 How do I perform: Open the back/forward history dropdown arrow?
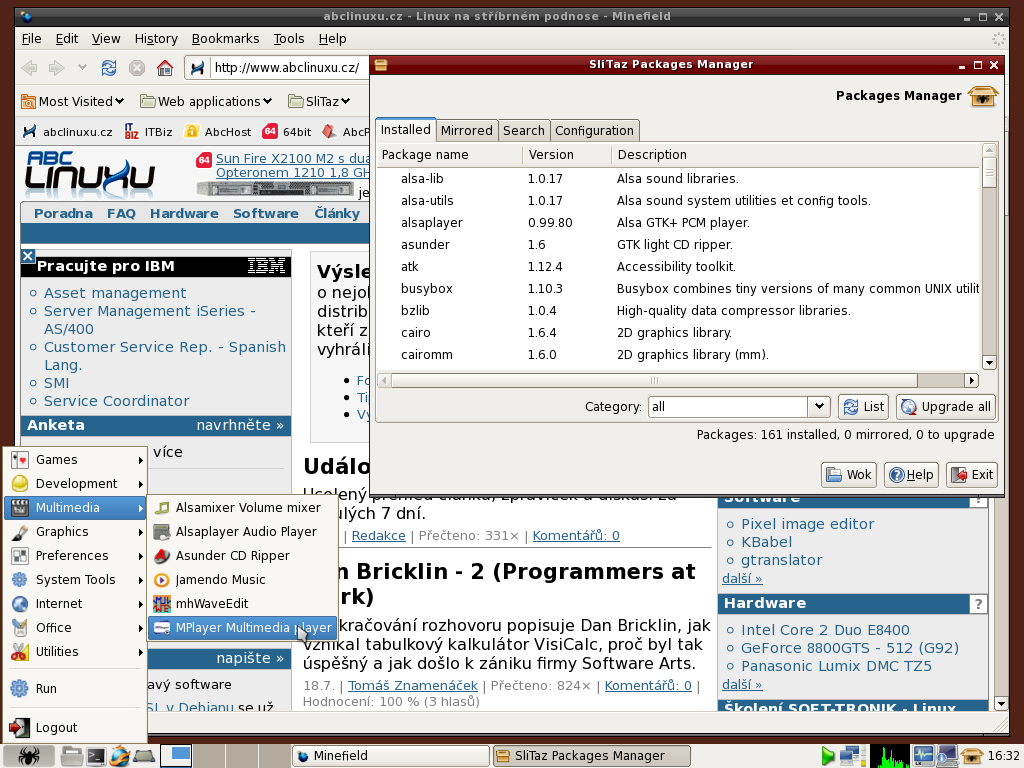pyautogui.click(x=82, y=67)
